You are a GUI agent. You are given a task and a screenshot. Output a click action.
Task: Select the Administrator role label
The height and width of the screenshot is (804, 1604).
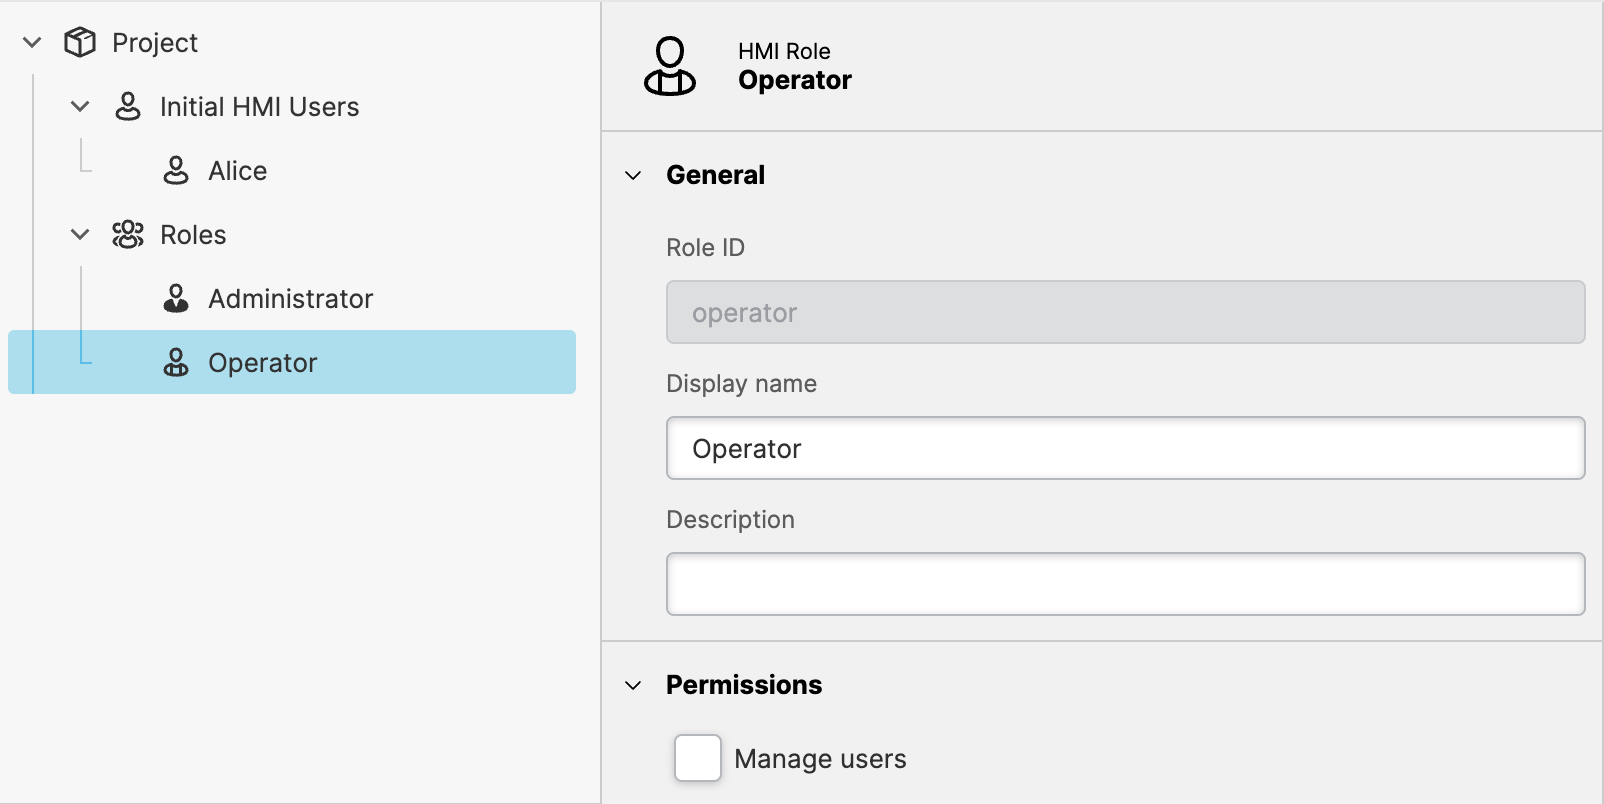click(x=290, y=299)
